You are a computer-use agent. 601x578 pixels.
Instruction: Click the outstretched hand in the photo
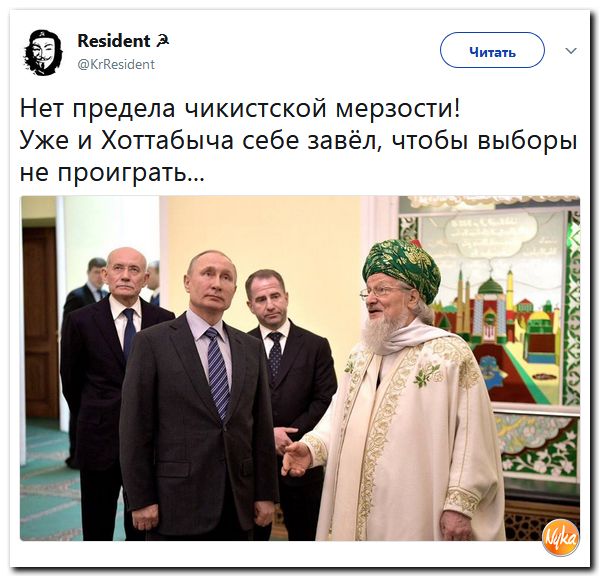(x=296, y=458)
